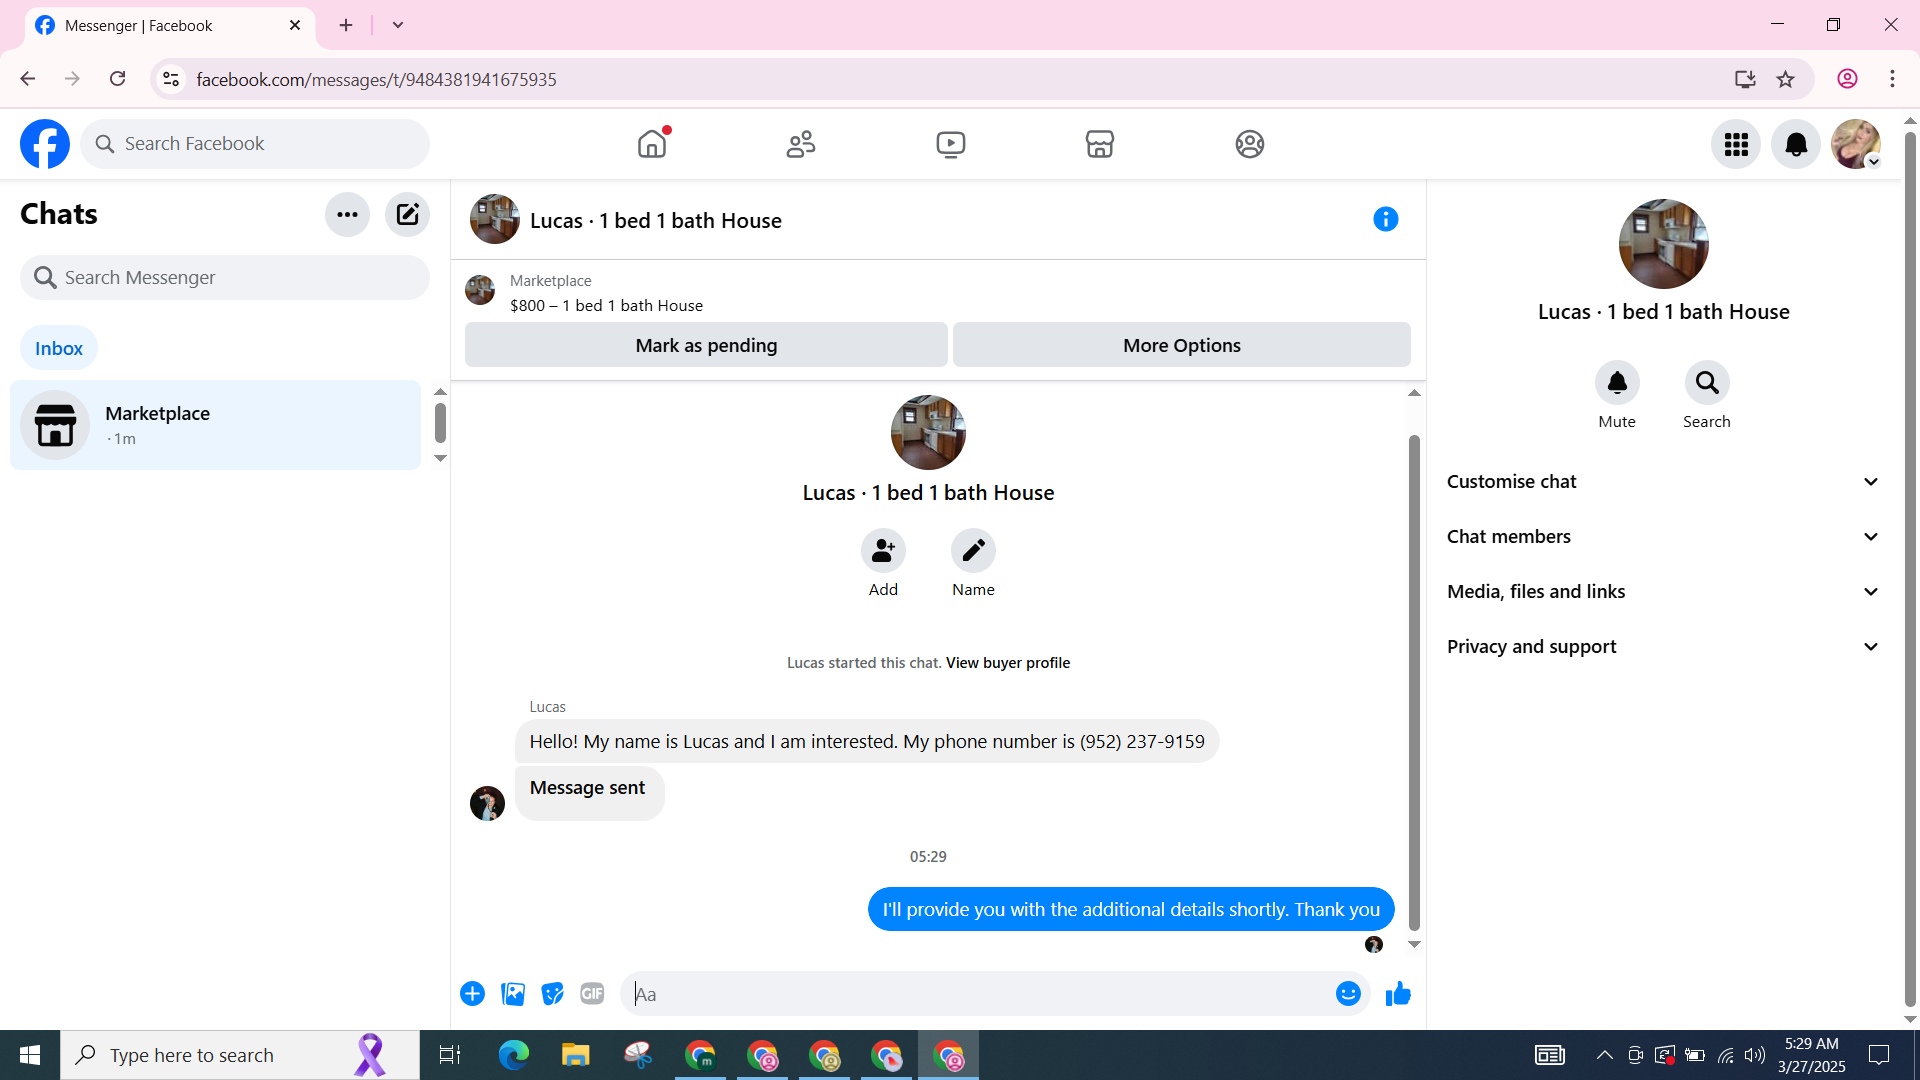Click the Search Messenger field
This screenshot has width=1920, height=1080.
point(225,278)
